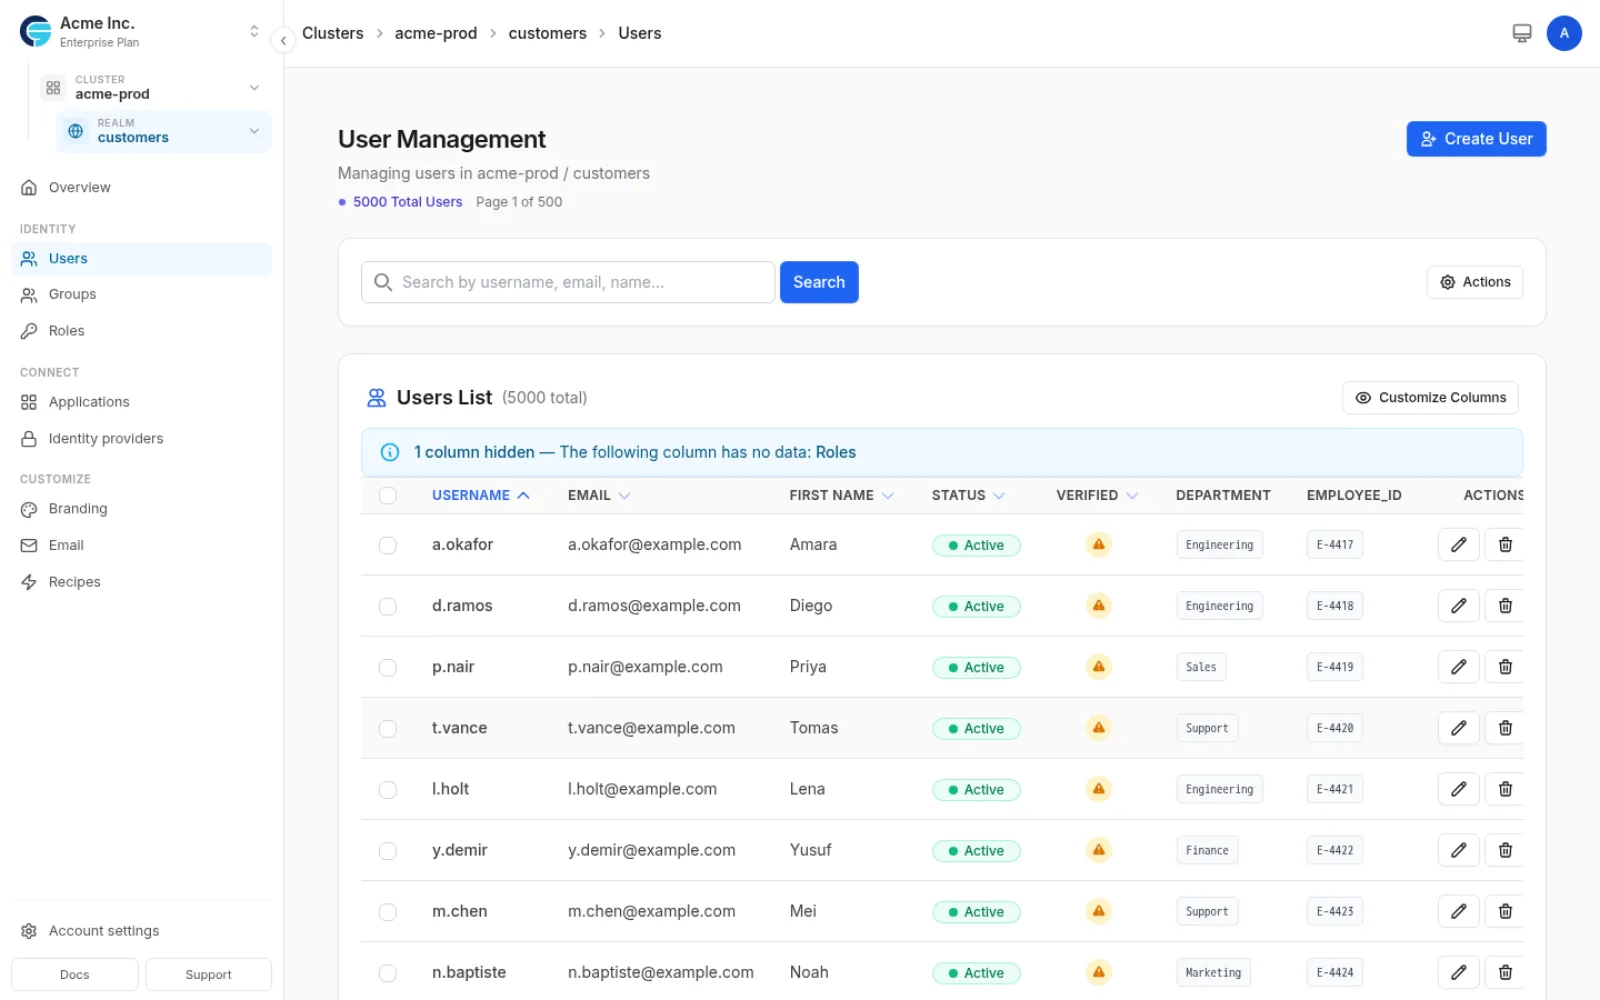Edit the p.nair user row
1600x1000 pixels.
click(x=1458, y=667)
